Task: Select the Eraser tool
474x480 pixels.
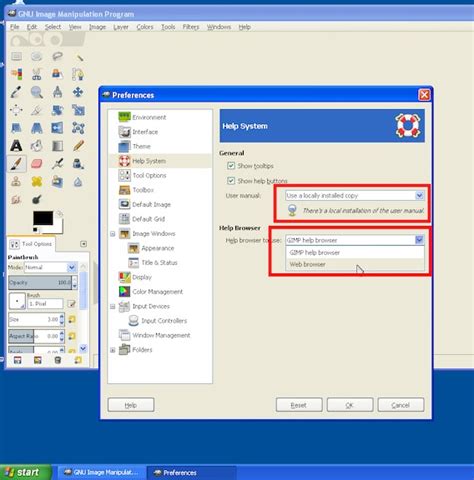Action: (37, 164)
